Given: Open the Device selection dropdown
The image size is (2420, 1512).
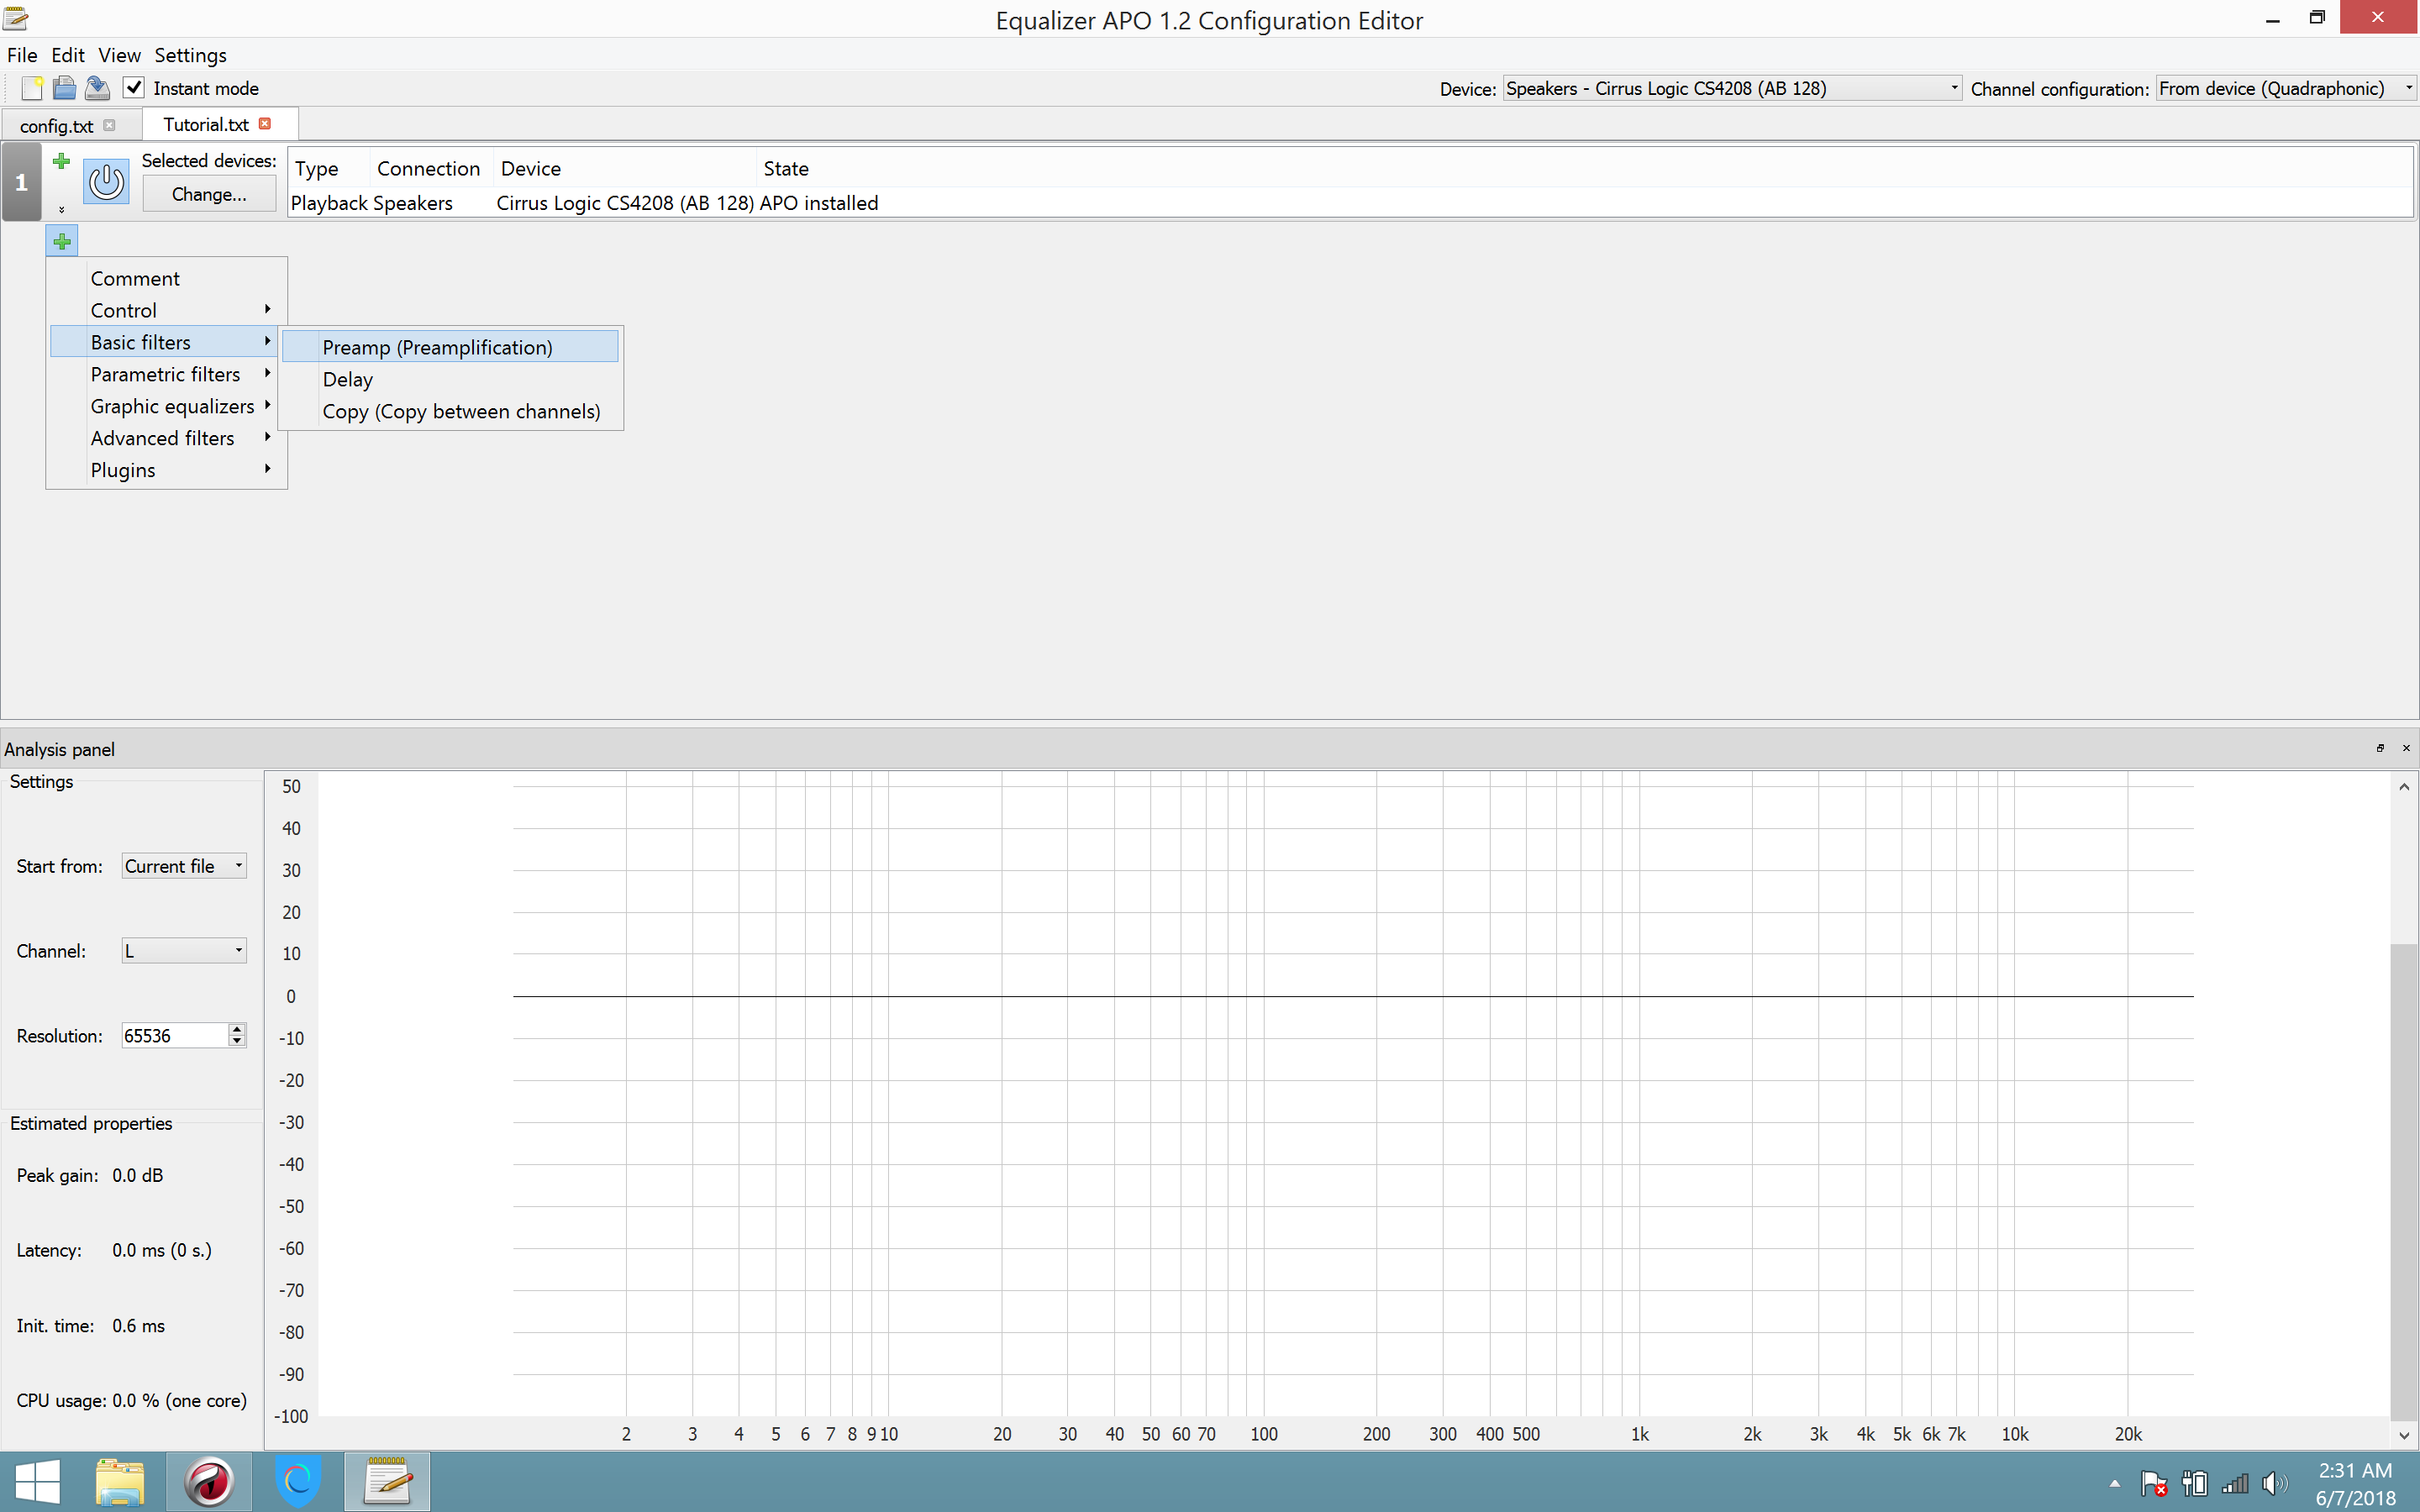Looking at the screenshot, I should coord(1951,88).
